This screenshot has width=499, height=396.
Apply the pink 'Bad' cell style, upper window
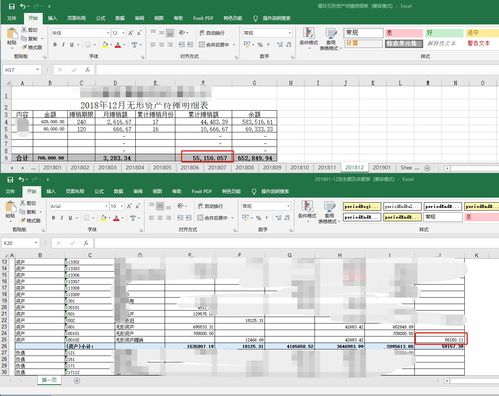click(404, 33)
